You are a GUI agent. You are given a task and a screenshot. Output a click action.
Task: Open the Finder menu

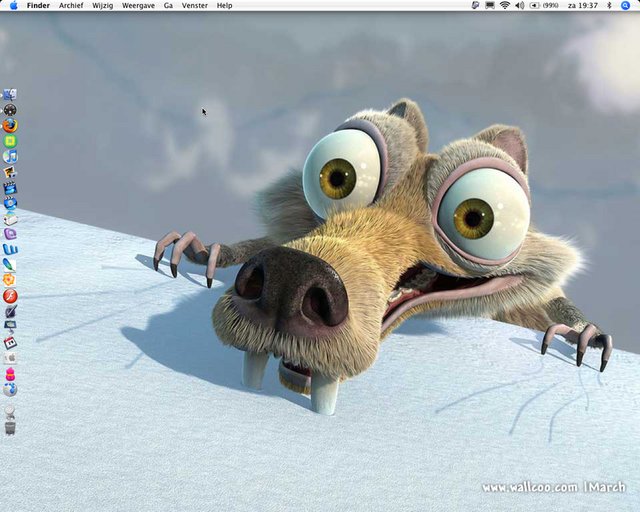coord(38,5)
